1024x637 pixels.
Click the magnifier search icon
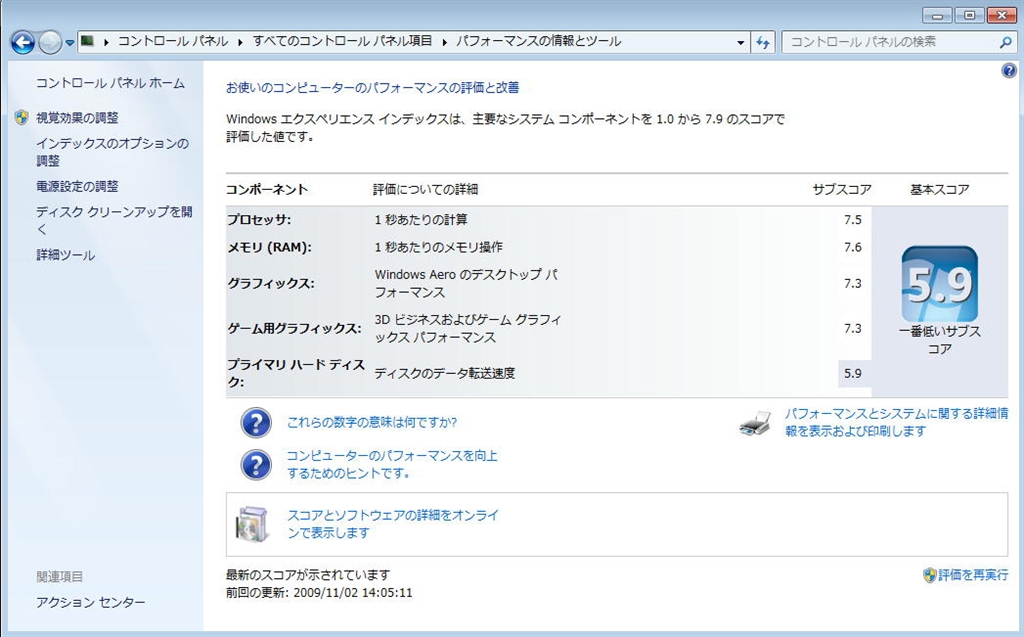click(1005, 42)
